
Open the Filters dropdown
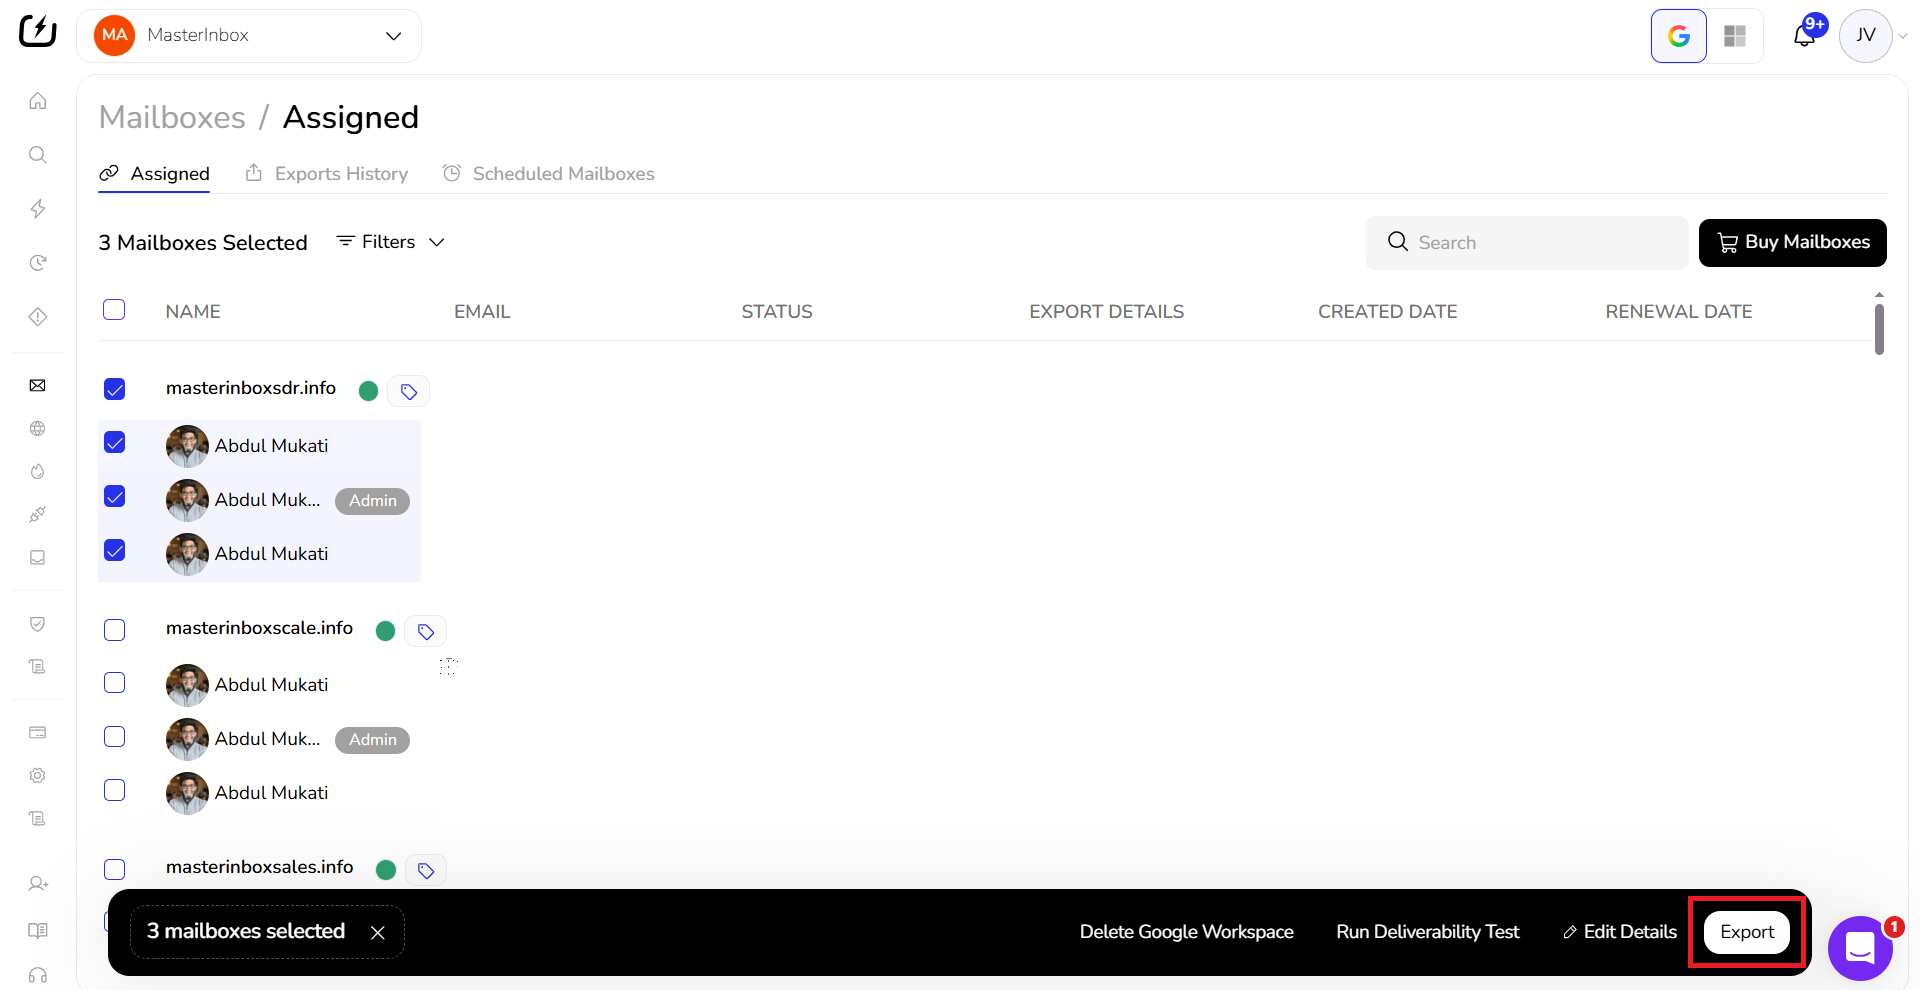coord(390,242)
